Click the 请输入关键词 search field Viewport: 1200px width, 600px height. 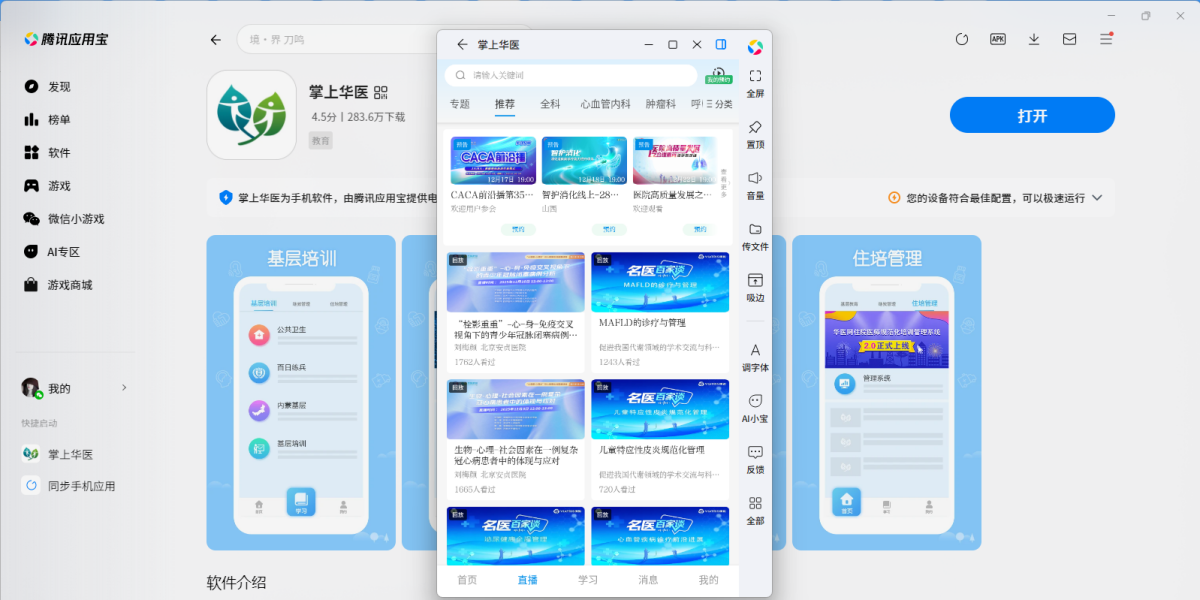(570, 75)
